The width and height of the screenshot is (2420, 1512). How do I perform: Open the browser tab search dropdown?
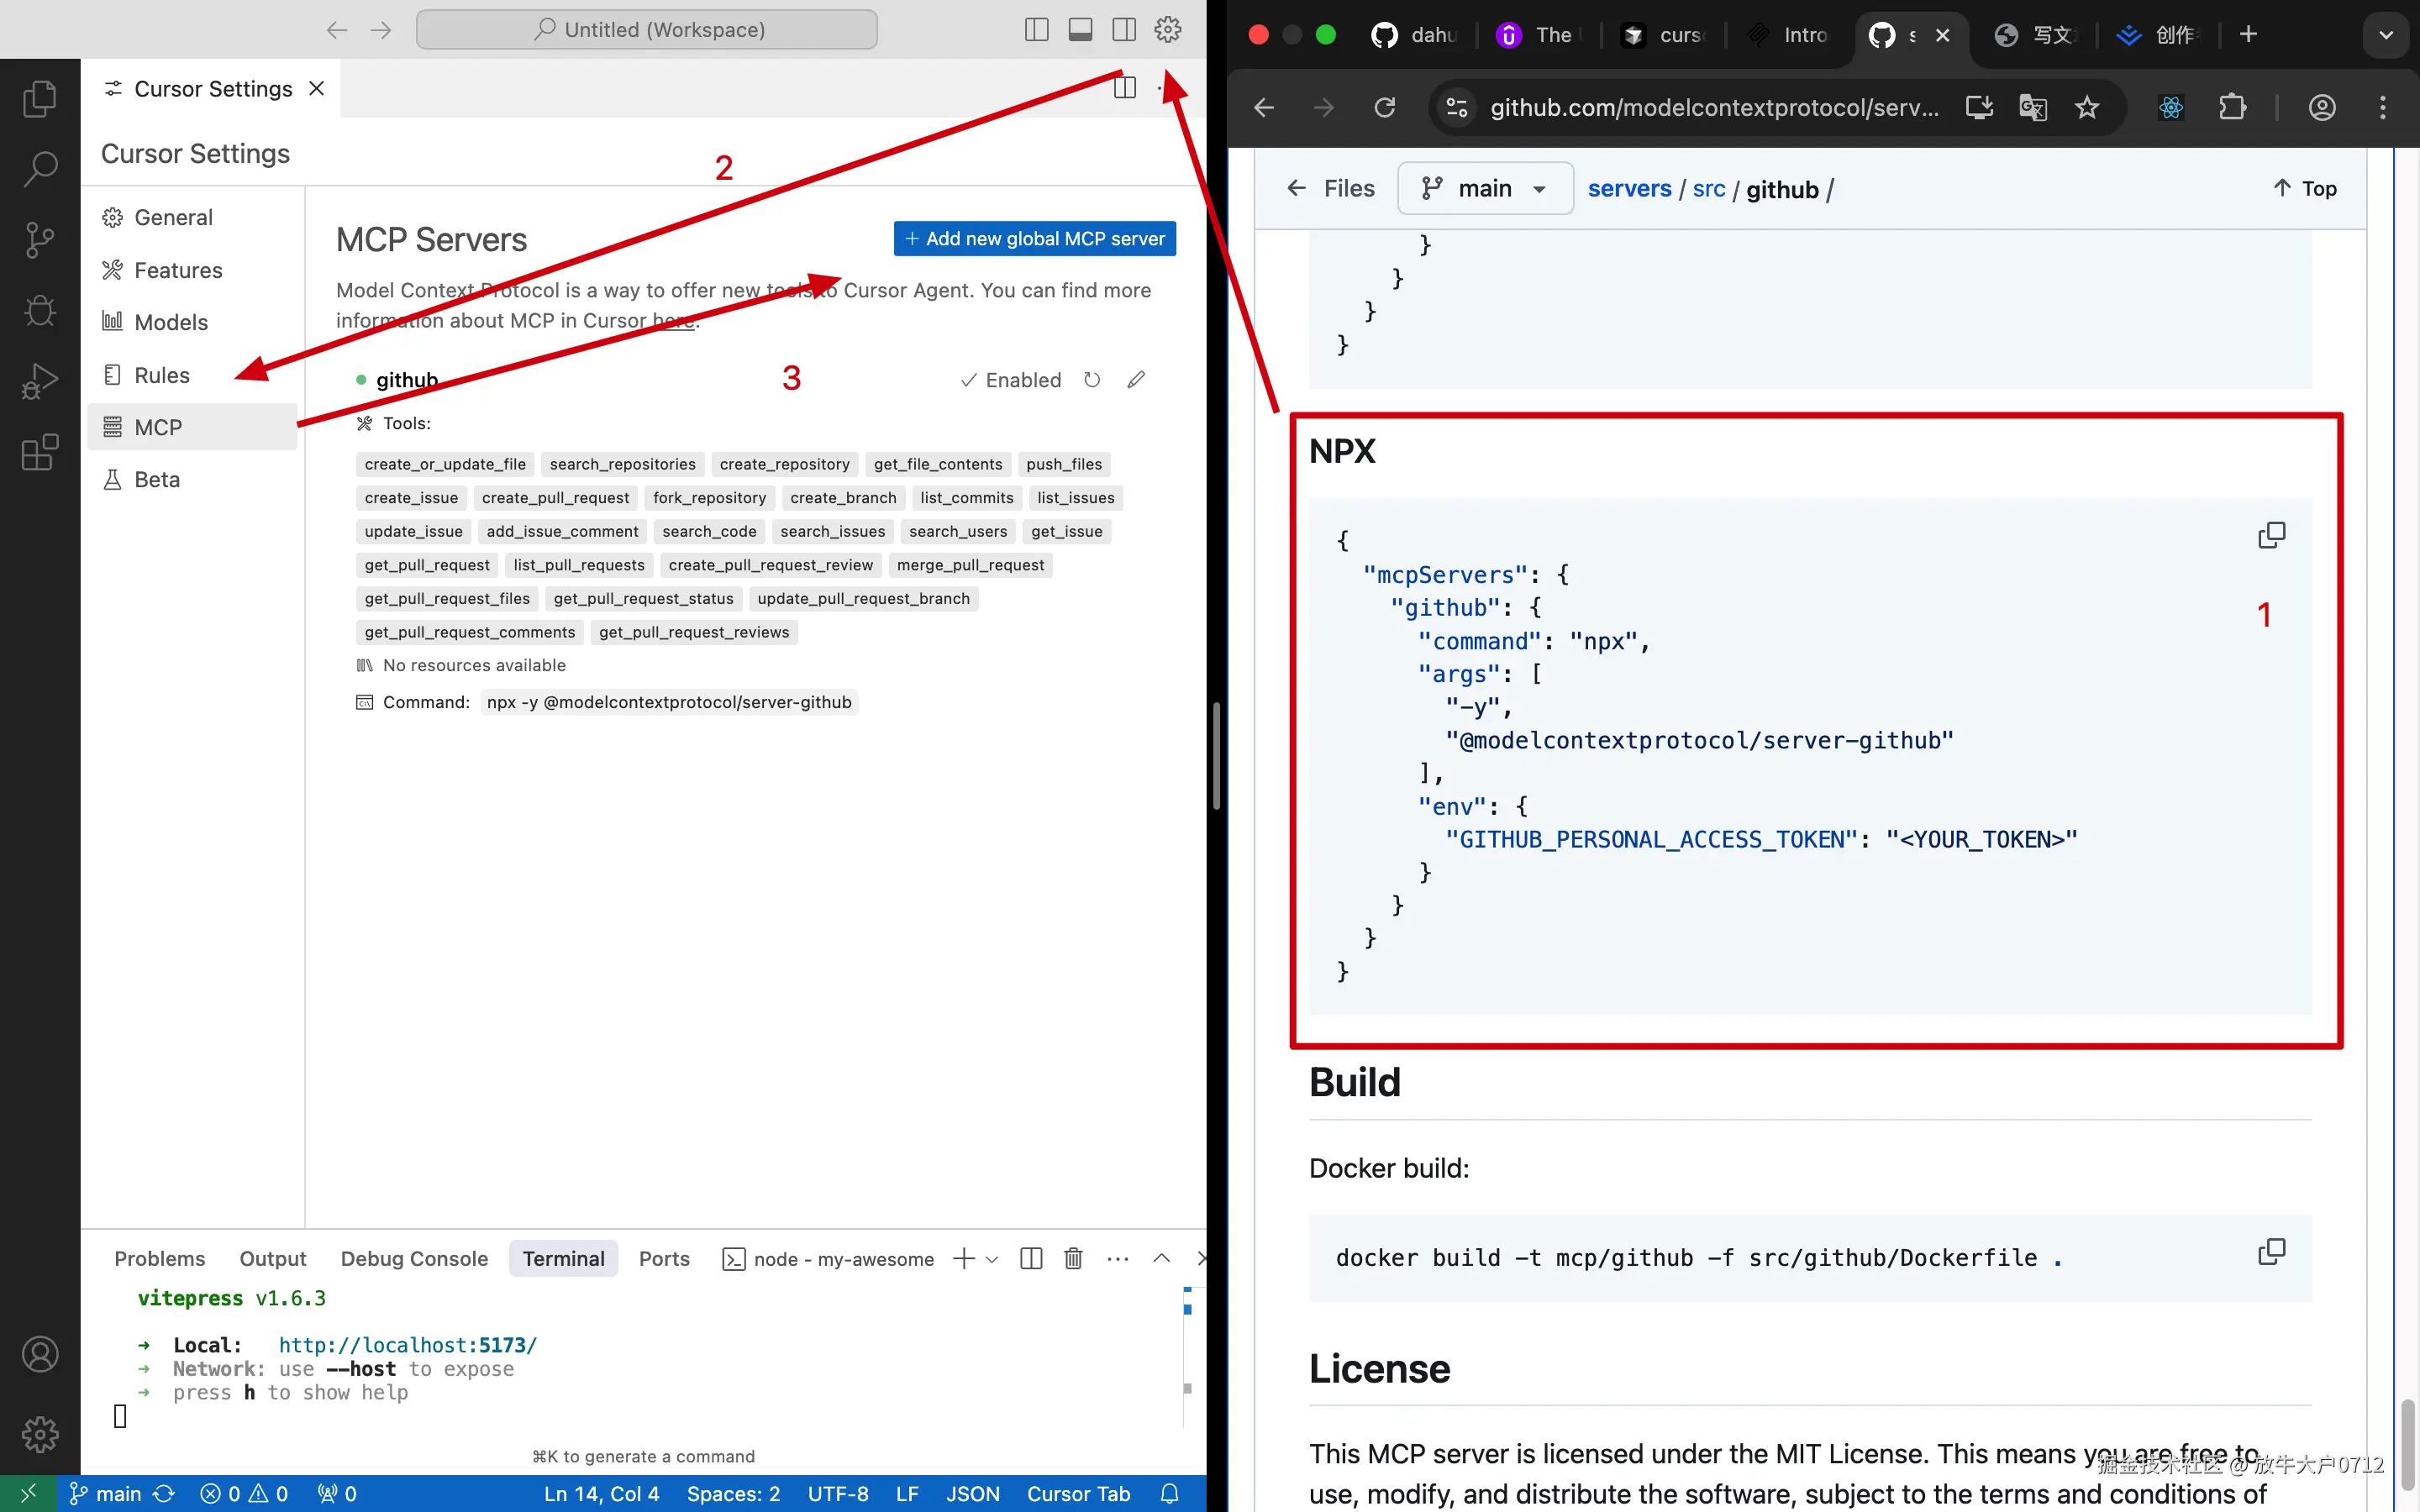coord(2386,35)
